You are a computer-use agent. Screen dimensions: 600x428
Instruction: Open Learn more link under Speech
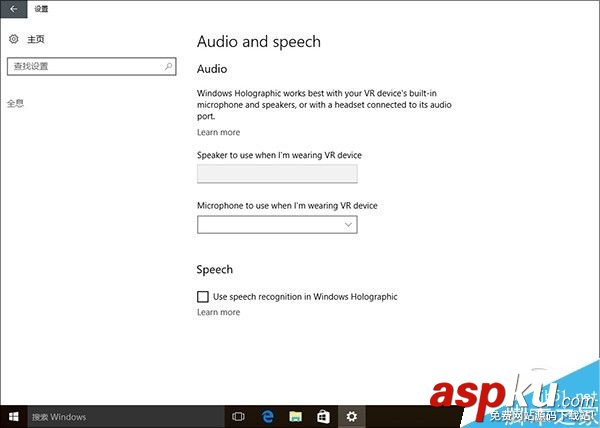click(x=218, y=312)
